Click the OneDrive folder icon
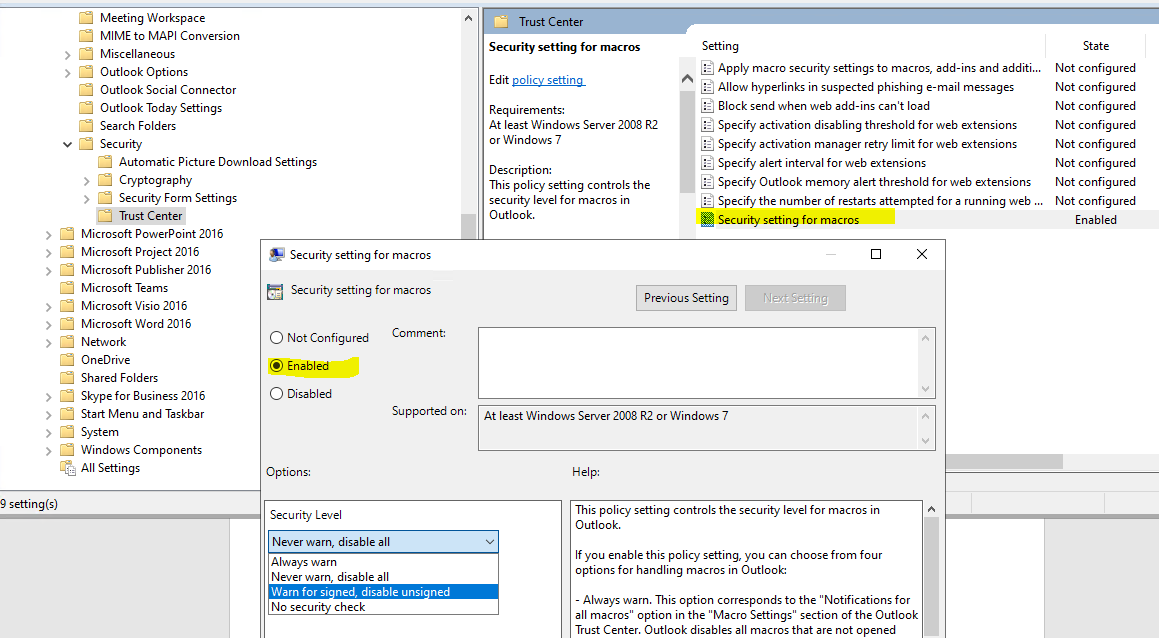Screen dimensions: 1159x638 point(67,360)
